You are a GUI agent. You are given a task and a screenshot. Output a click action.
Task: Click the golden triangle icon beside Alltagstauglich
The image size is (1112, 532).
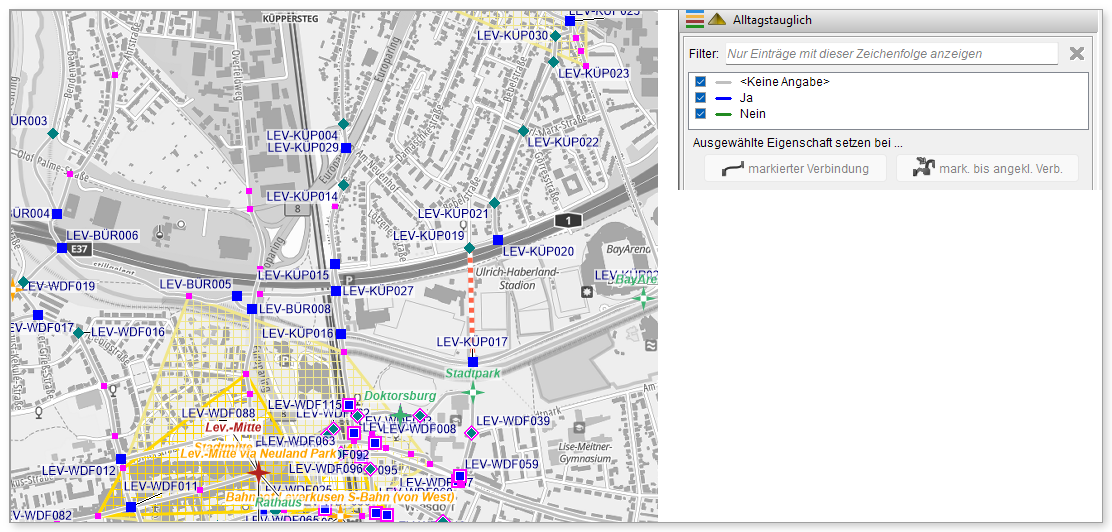coord(716,19)
